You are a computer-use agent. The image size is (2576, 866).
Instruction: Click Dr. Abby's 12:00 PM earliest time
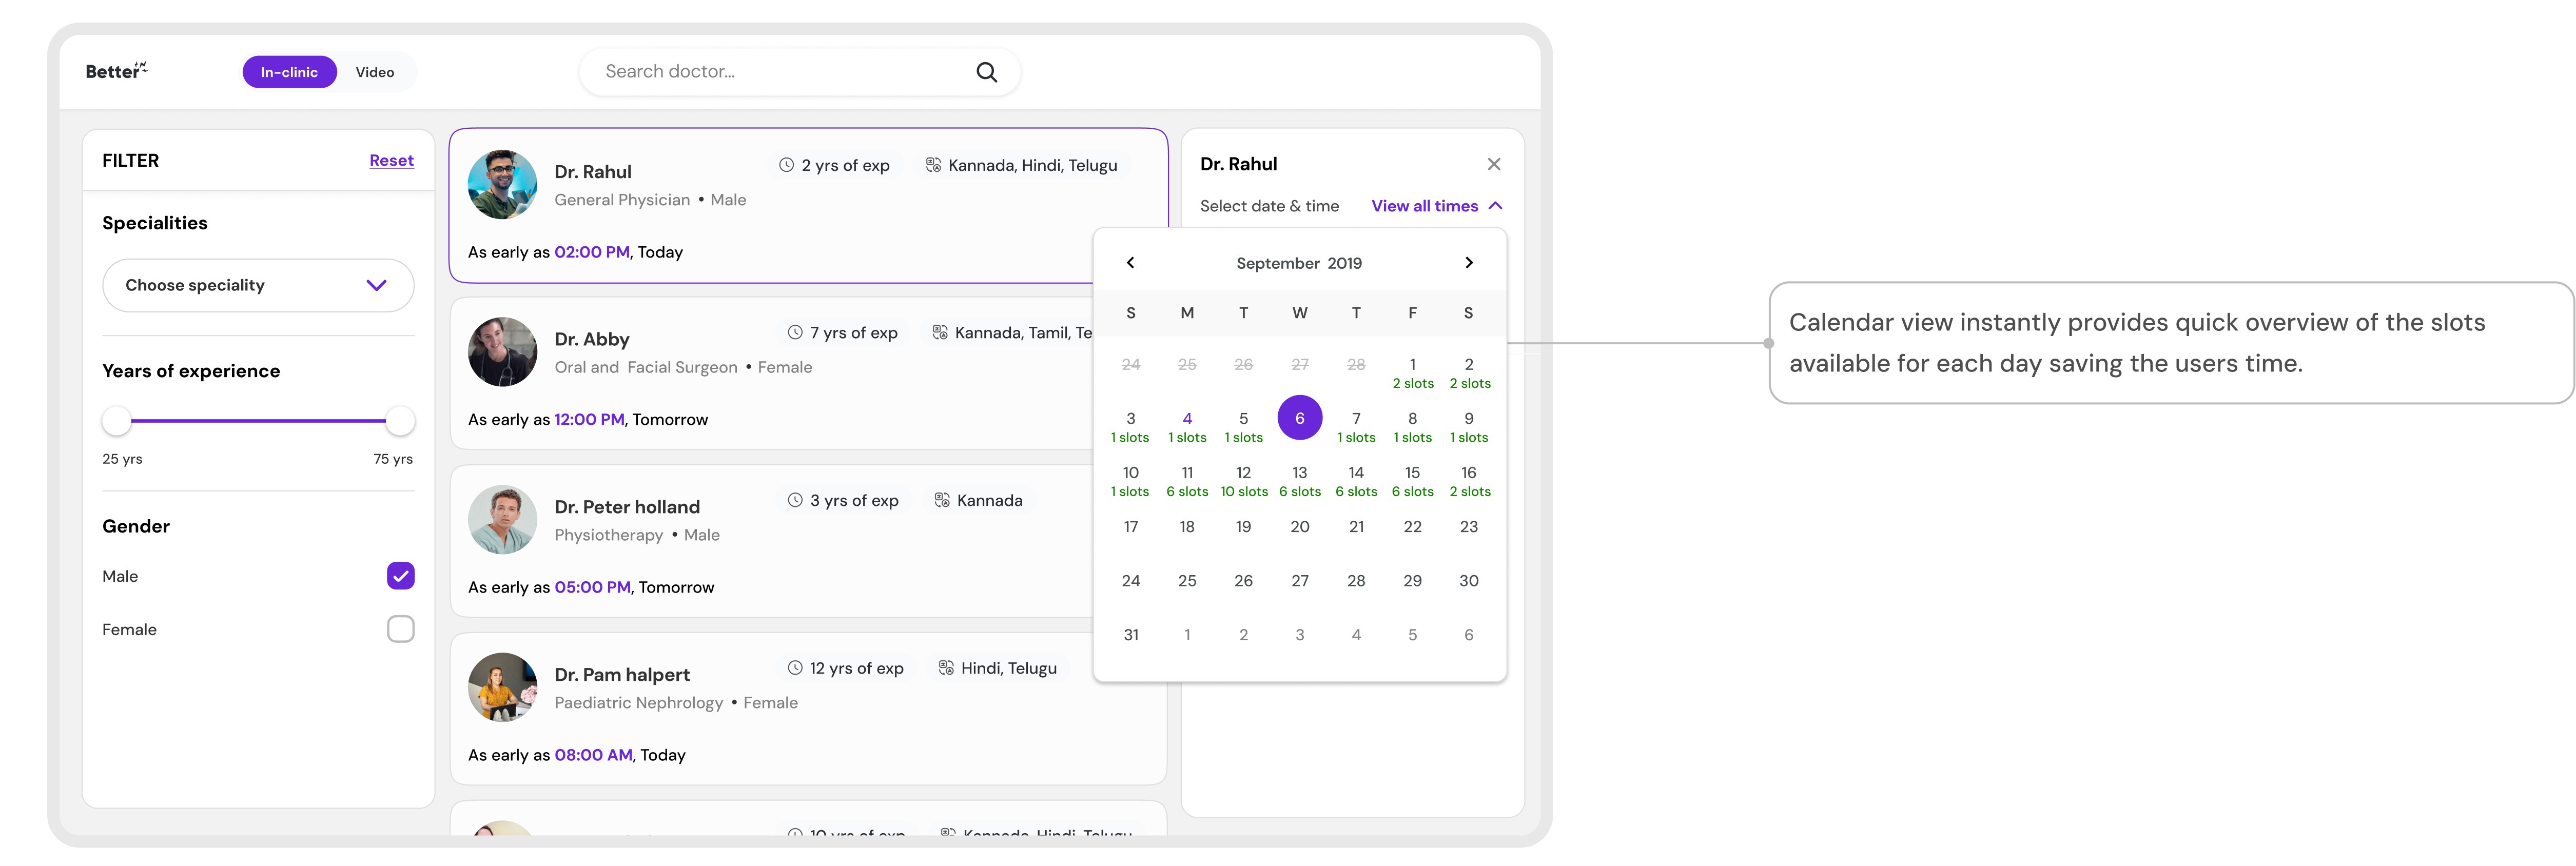pyautogui.click(x=589, y=420)
